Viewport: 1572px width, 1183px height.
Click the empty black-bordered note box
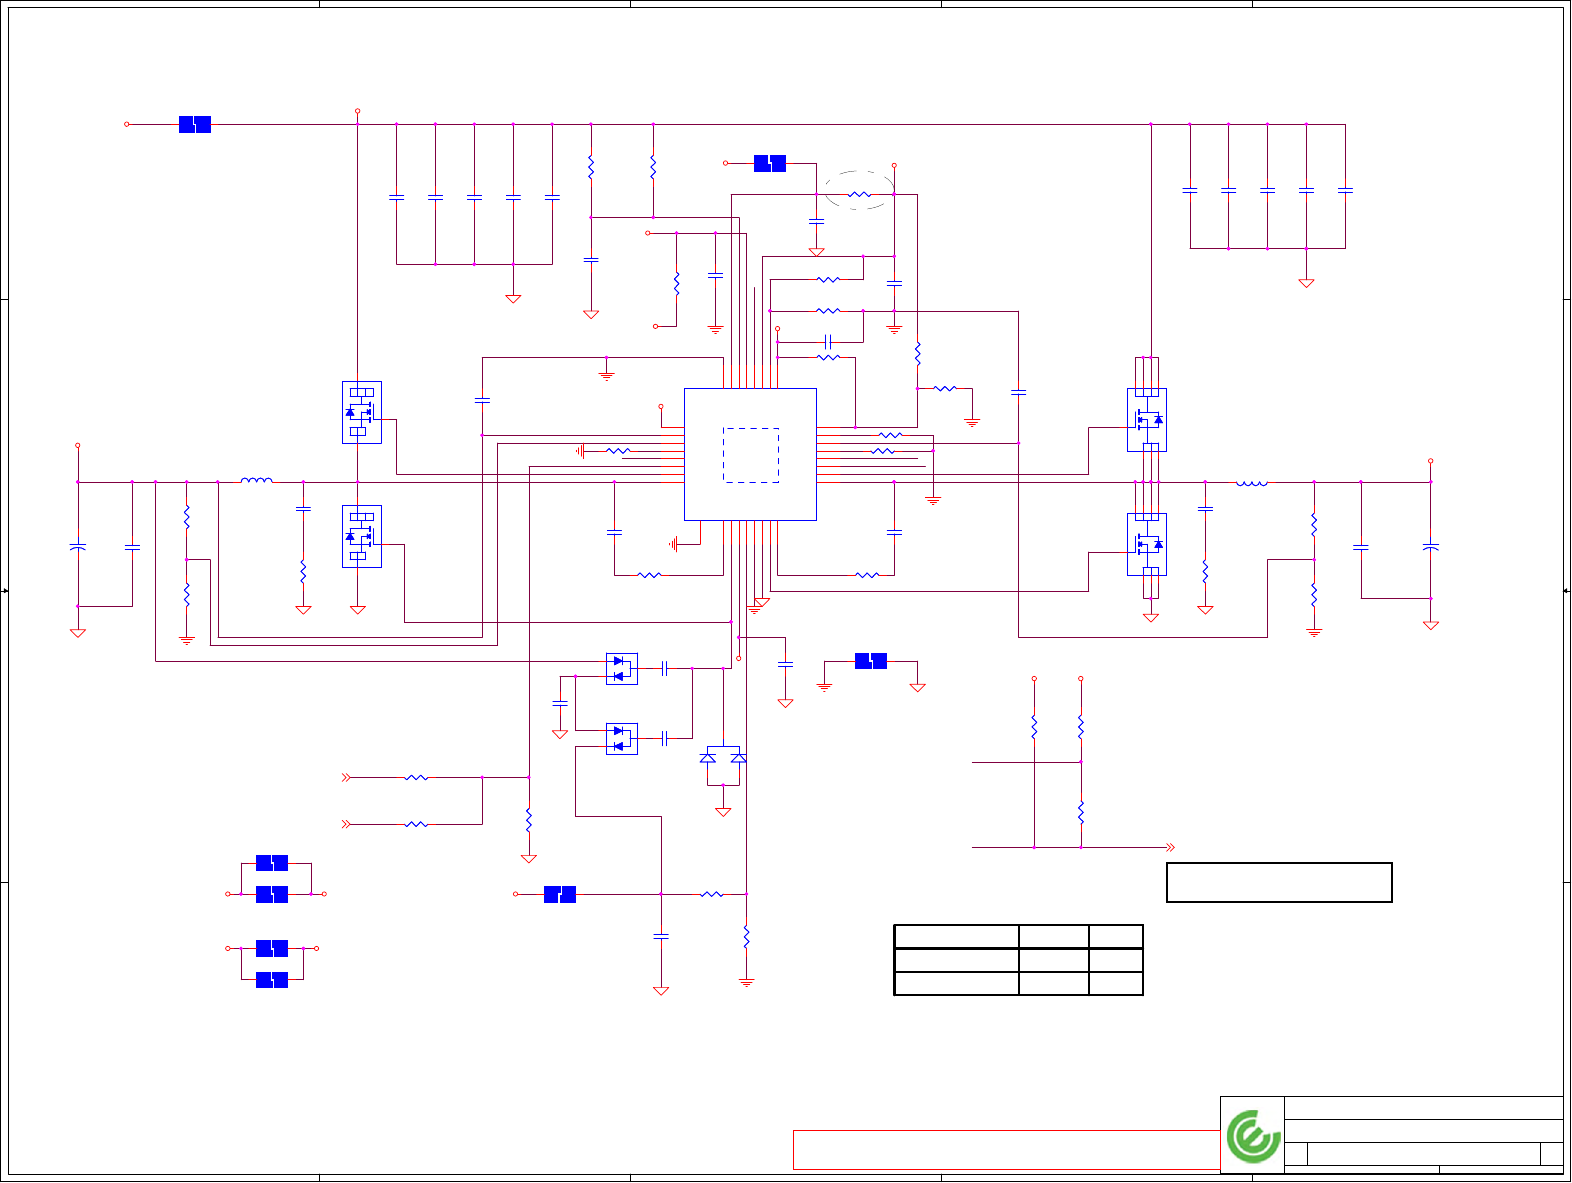(1279, 882)
